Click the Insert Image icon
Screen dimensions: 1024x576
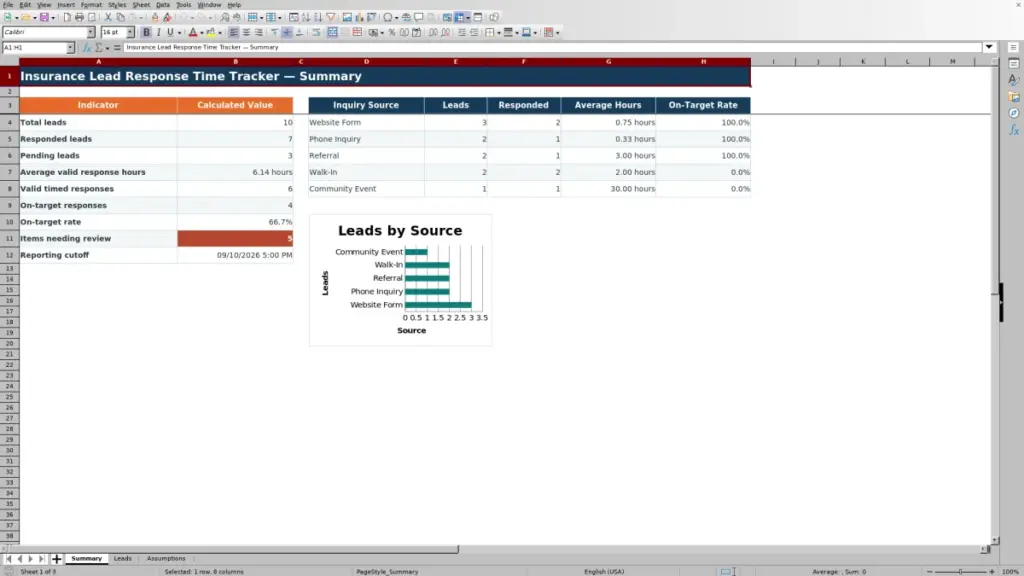pos(347,17)
